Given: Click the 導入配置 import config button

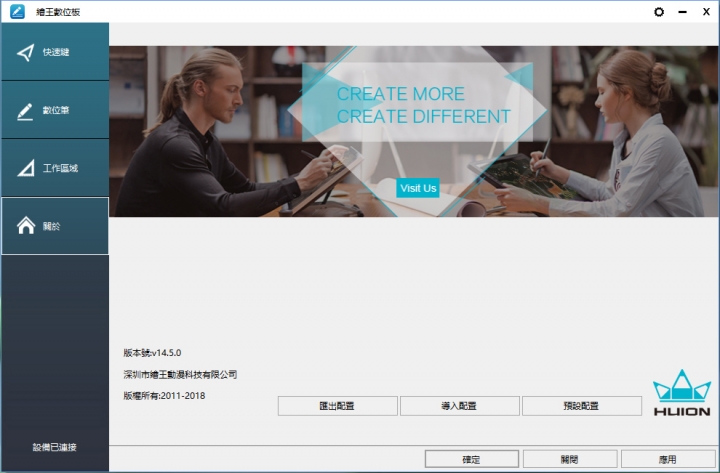Looking at the screenshot, I should pyautogui.click(x=460, y=406).
